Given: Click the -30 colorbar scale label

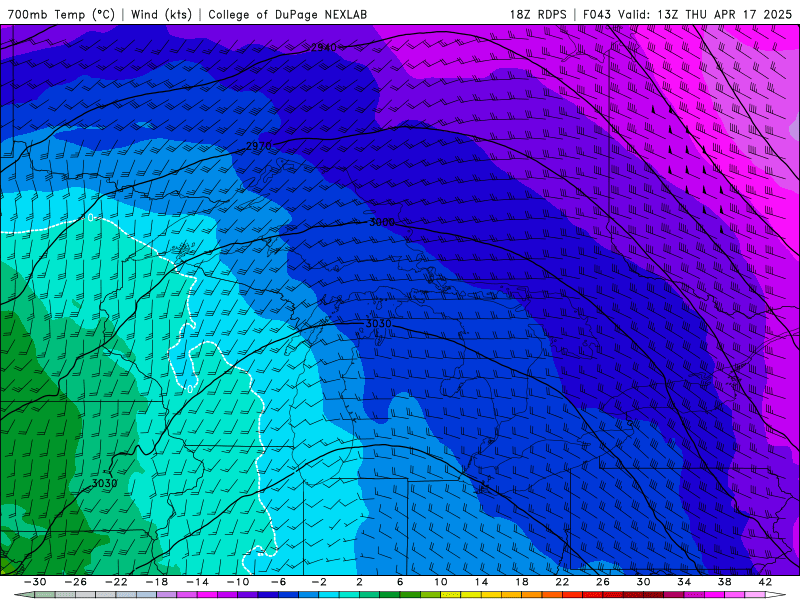Looking at the screenshot, I should [35, 582].
